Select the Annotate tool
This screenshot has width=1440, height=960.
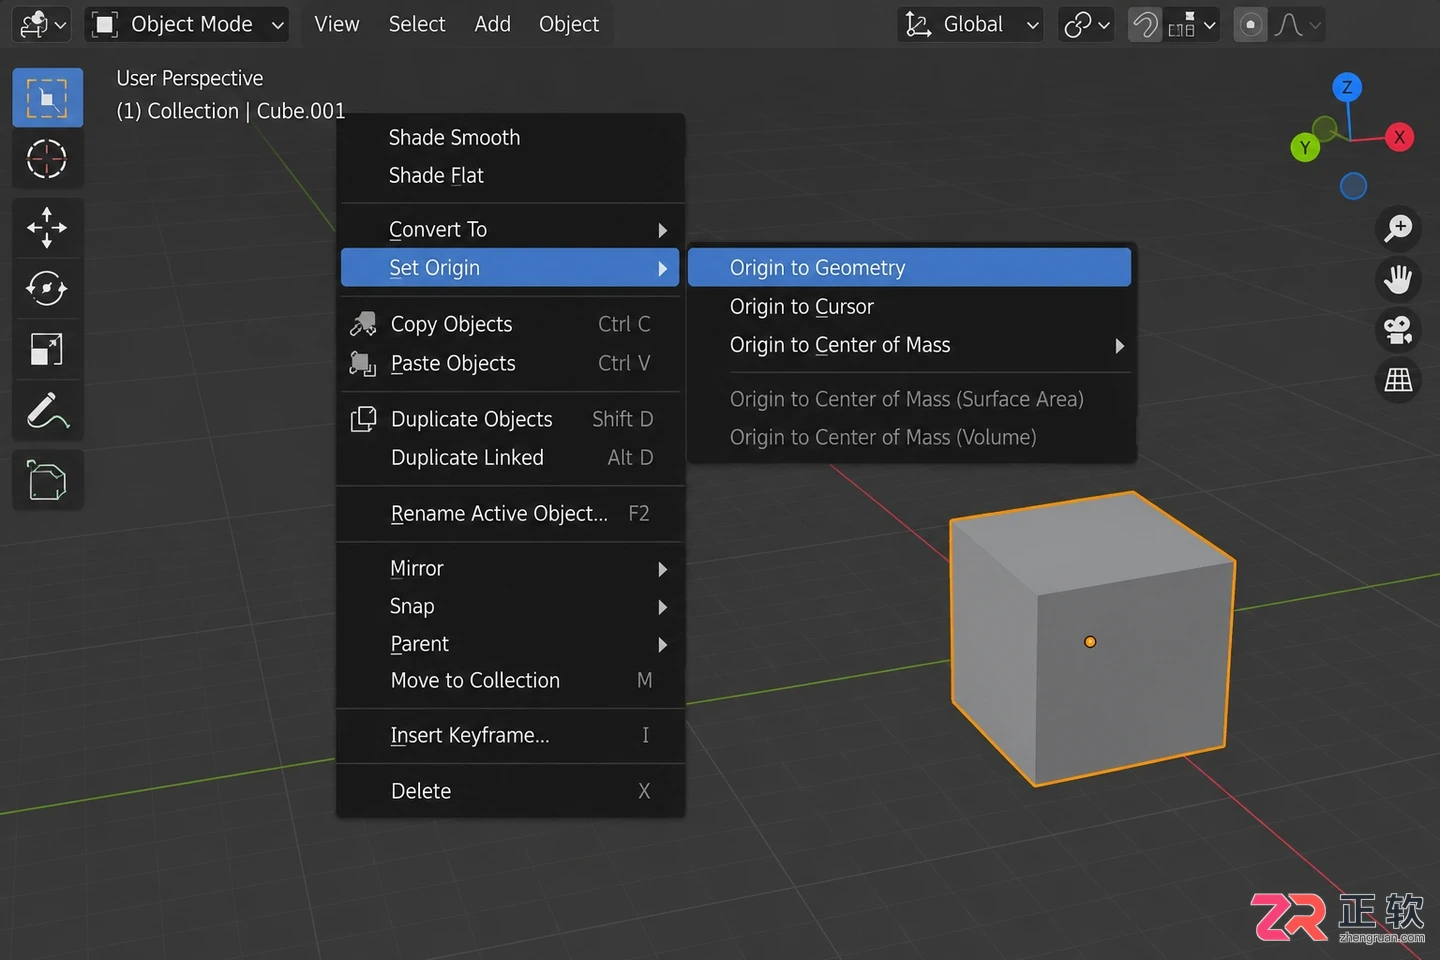pyautogui.click(x=47, y=410)
